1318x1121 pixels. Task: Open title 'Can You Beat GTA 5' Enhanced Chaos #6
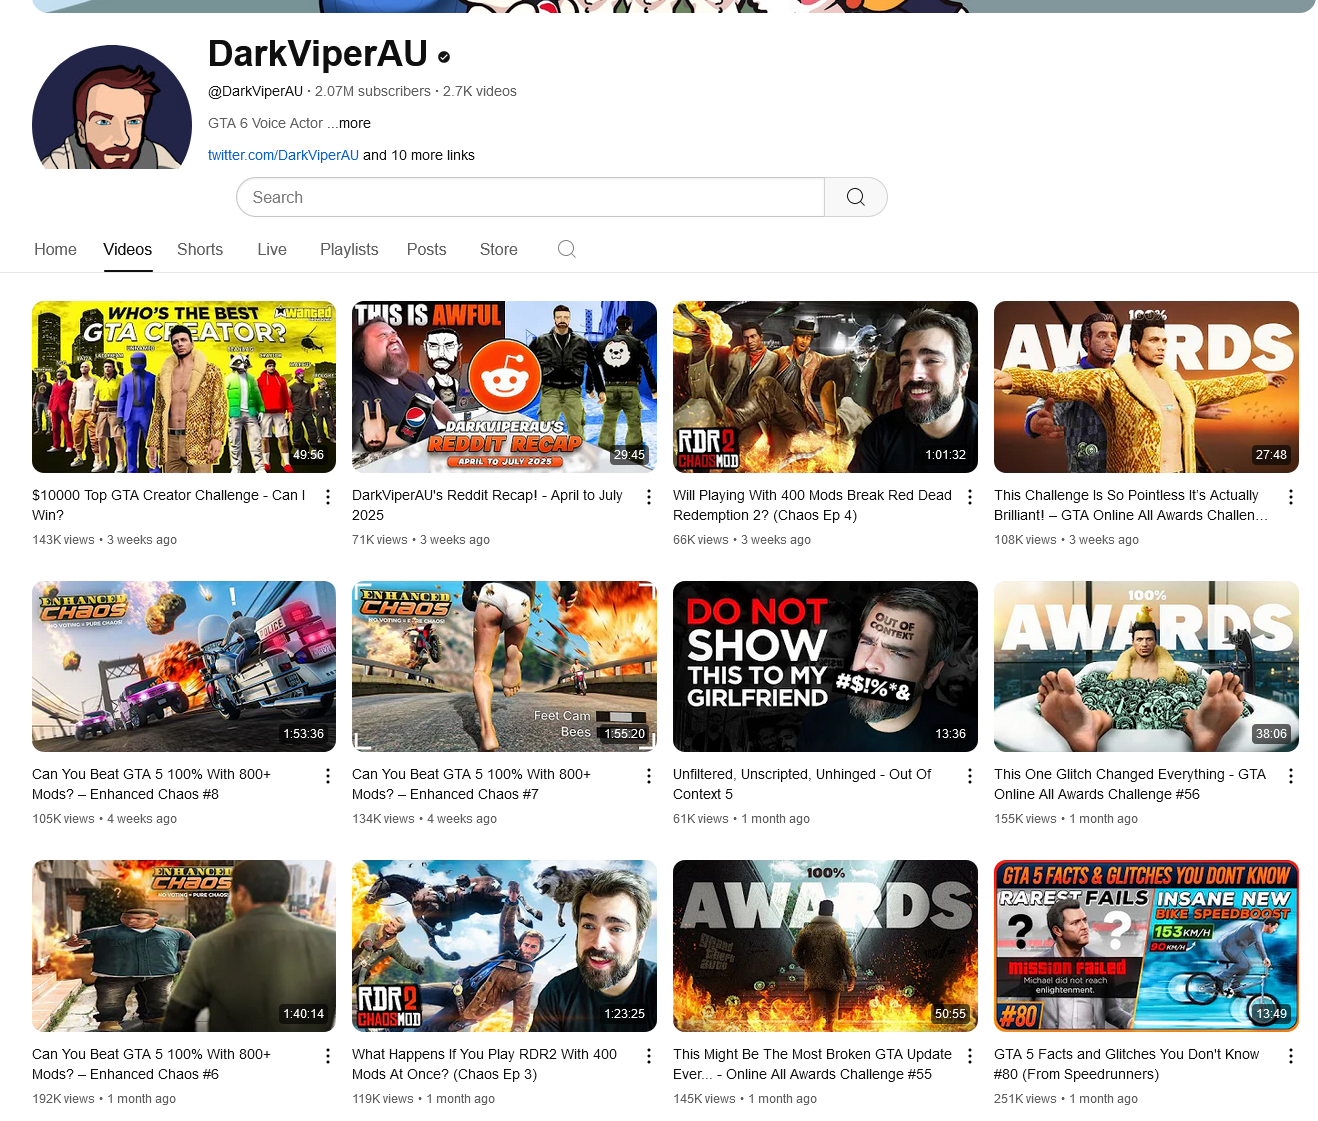click(x=151, y=1064)
